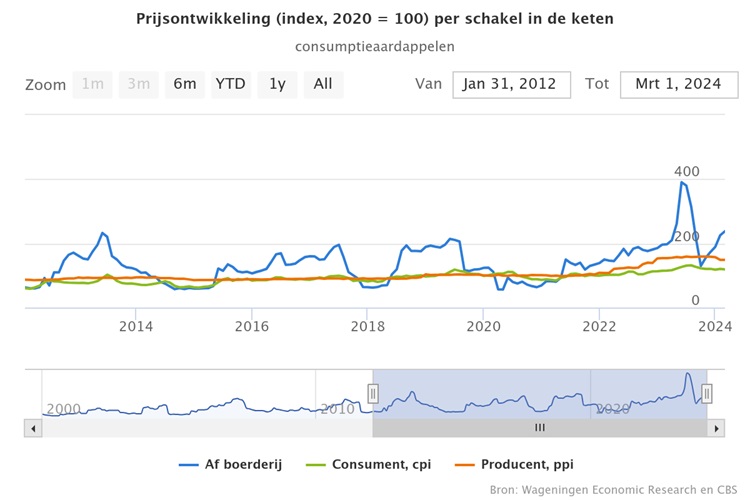Click the scrollbar right arrow button
Screen dimensions: 750x500
pos(715,427)
